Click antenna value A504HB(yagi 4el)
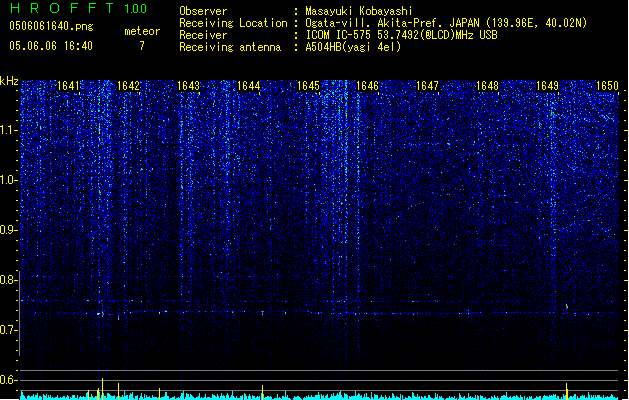629x400 pixels. [353, 47]
